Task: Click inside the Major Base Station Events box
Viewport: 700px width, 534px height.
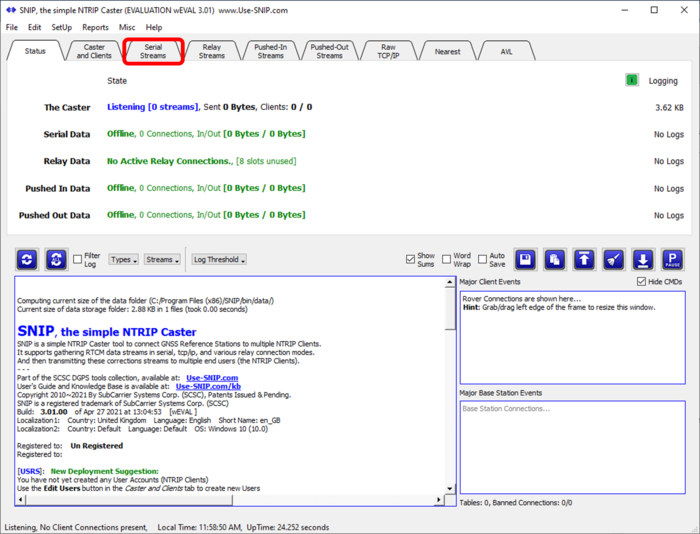Action: click(x=572, y=447)
